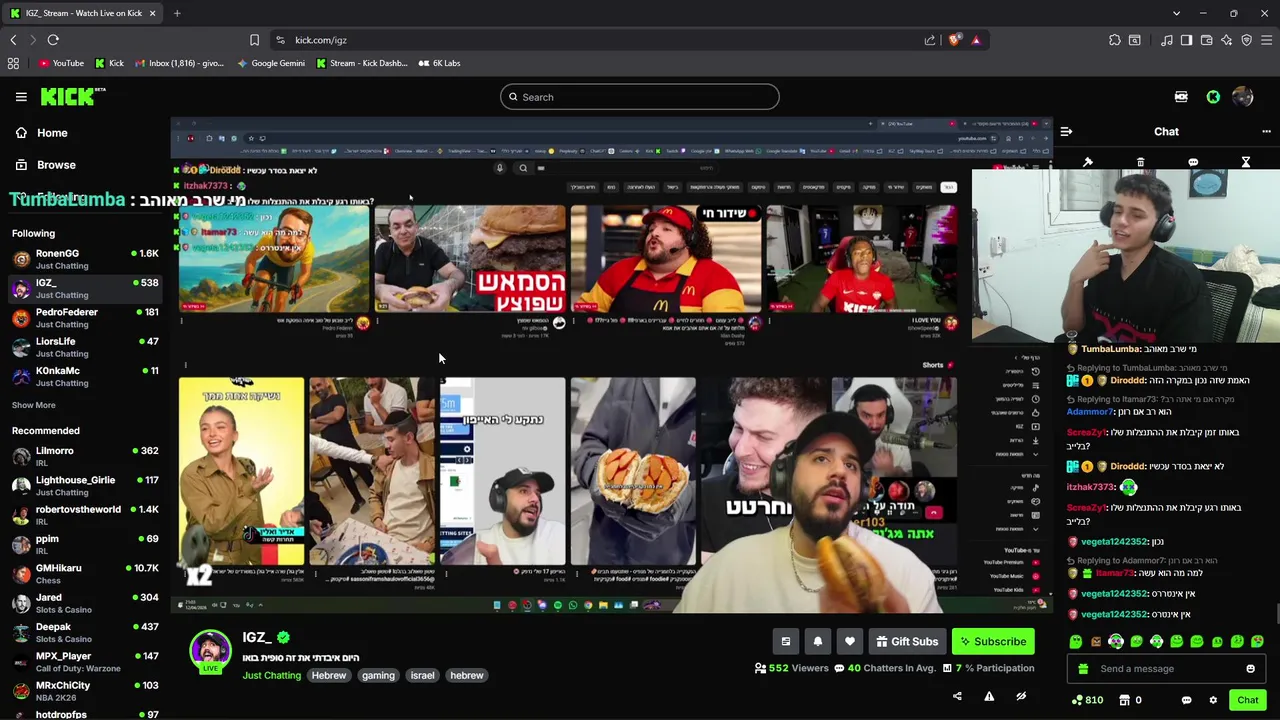This screenshot has height=720, width=1280.
Task: Click the chat trash can icon
Action: [1140, 162]
